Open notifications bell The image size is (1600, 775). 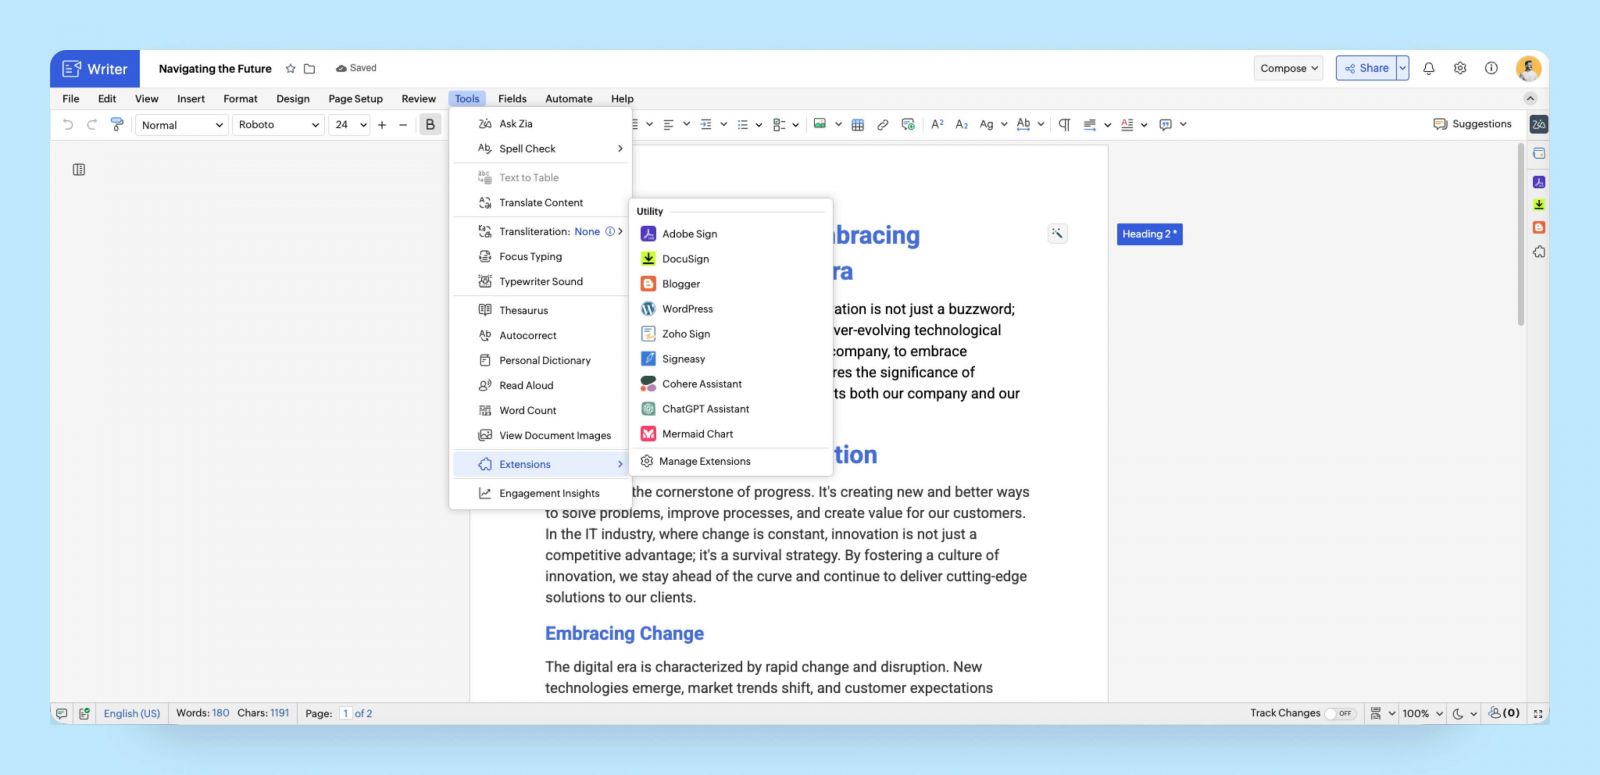pos(1429,68)
